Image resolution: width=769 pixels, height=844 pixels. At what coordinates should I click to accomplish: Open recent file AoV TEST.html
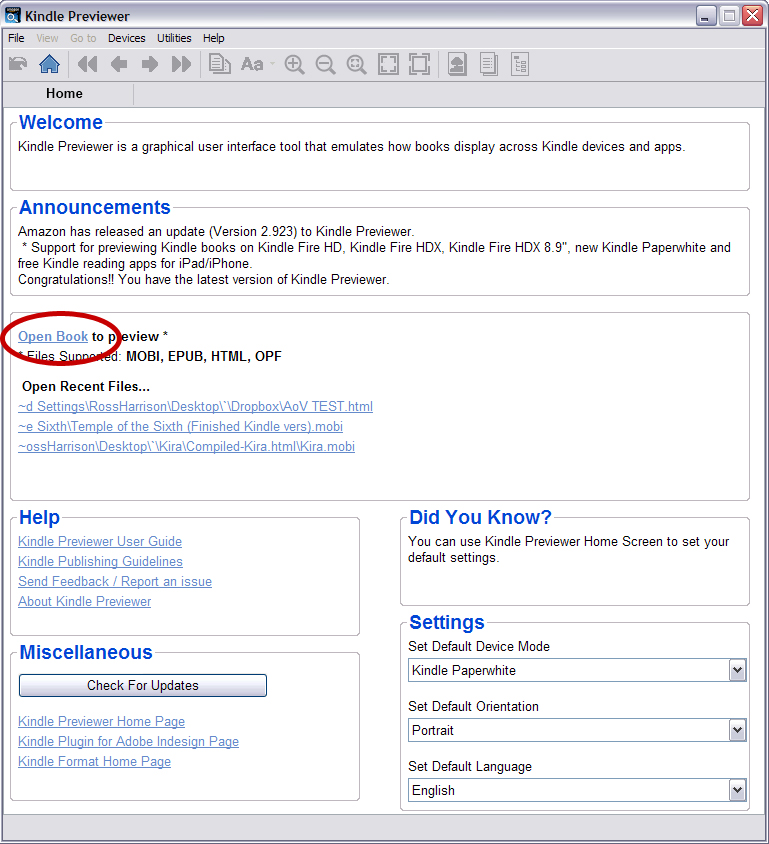[195, 406]
